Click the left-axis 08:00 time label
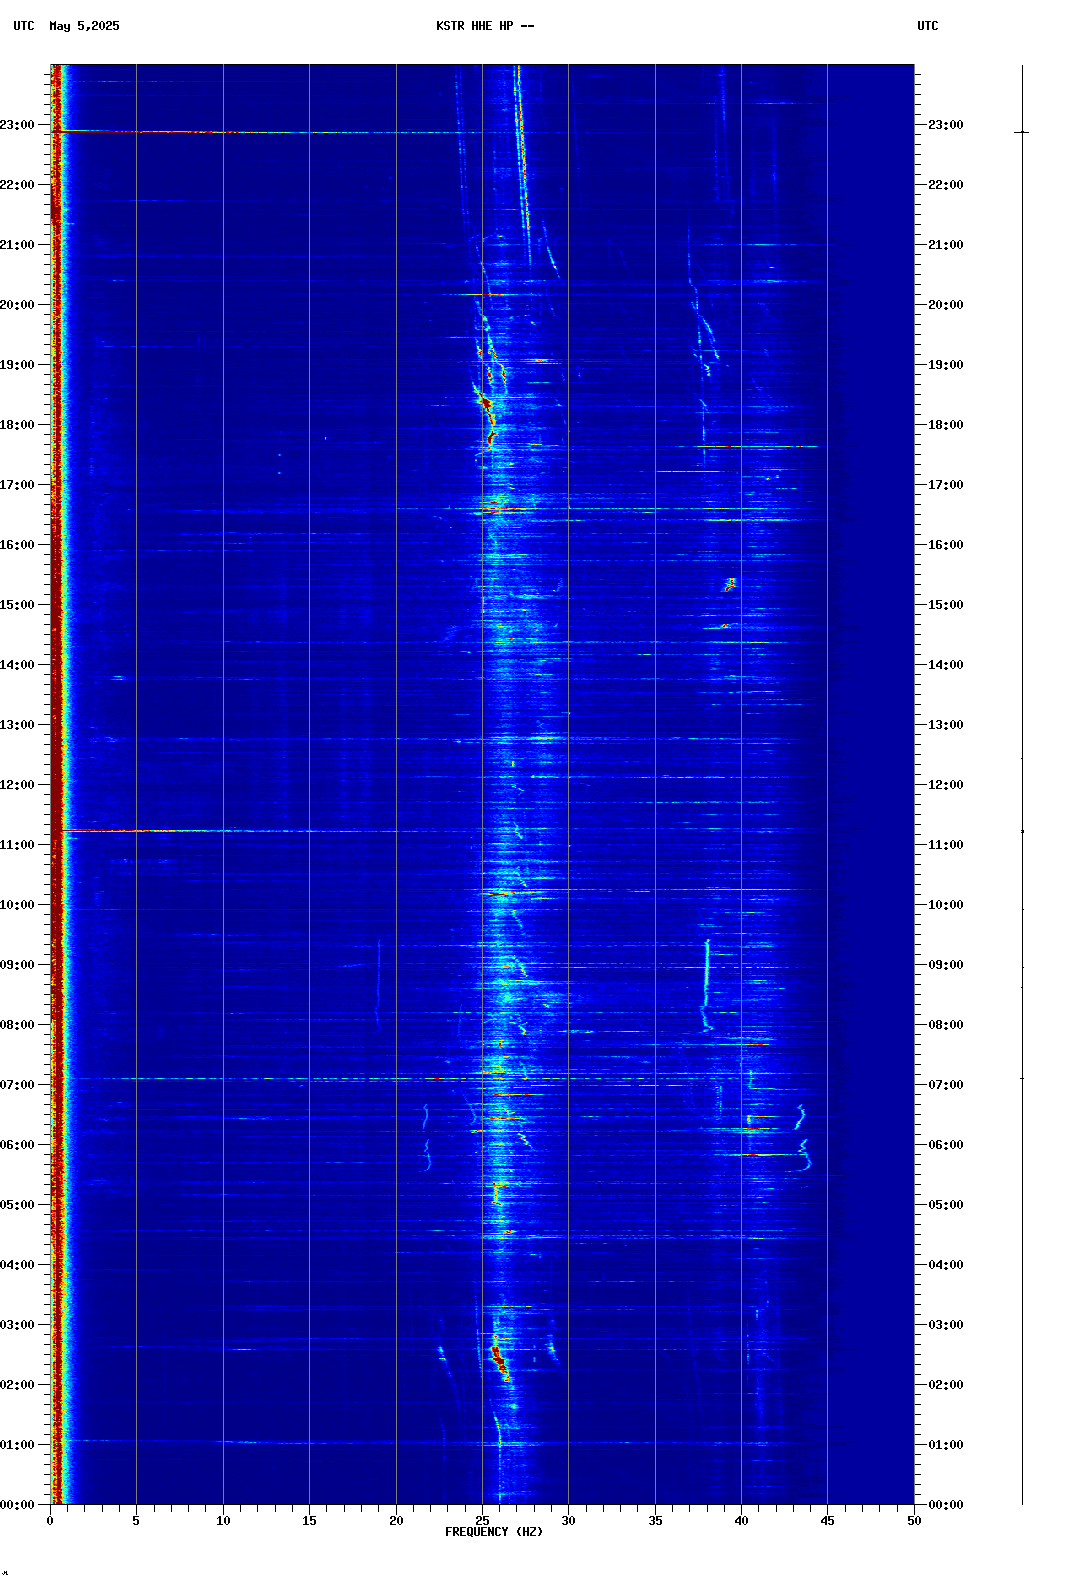The height and width of the screenshot is (1584, 1066). click(17, 1025)
